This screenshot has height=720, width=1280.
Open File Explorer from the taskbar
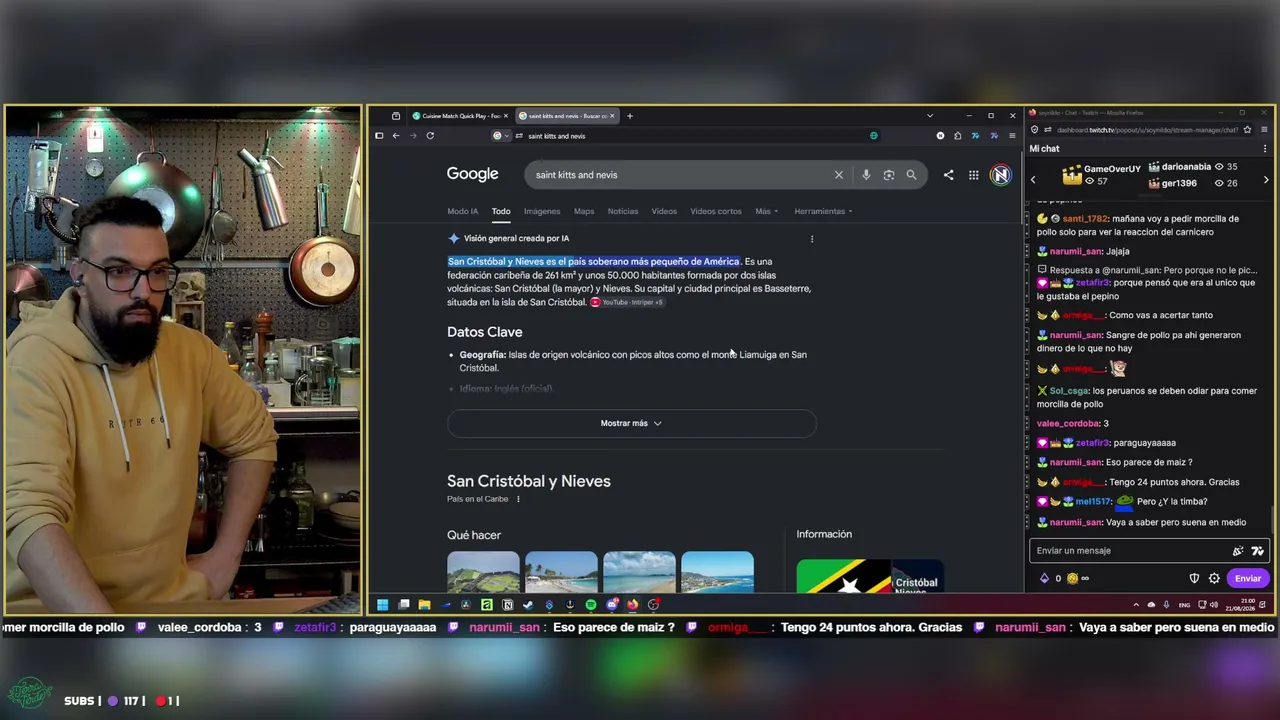point(424,604)
